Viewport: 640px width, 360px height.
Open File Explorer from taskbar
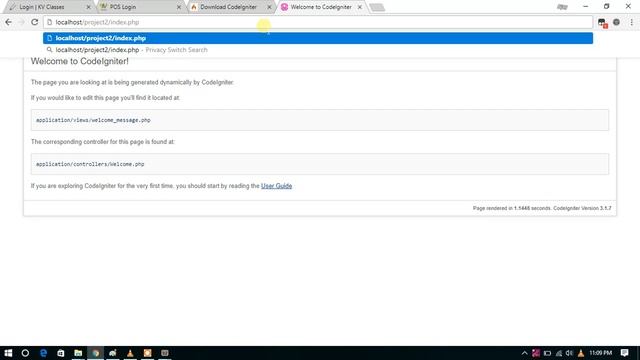78,353
